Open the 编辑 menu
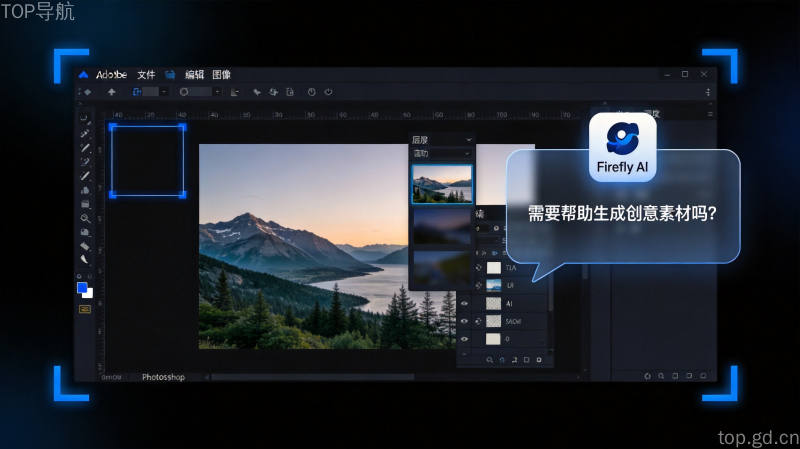 (x=194, y=75)
